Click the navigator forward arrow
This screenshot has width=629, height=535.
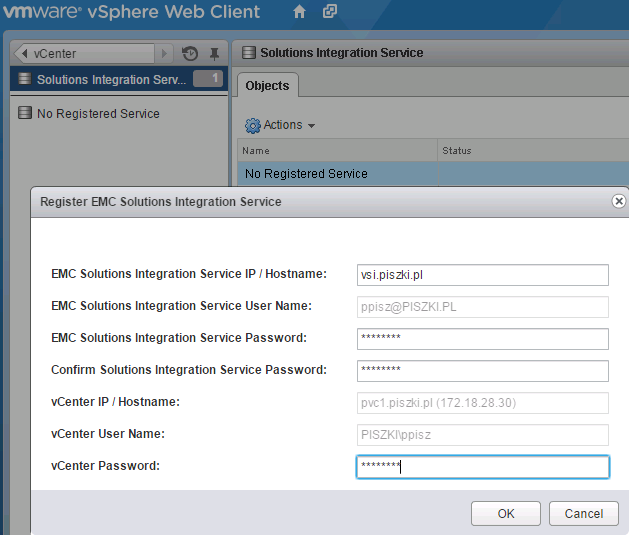pyautogui.click(x=166, y=53)
